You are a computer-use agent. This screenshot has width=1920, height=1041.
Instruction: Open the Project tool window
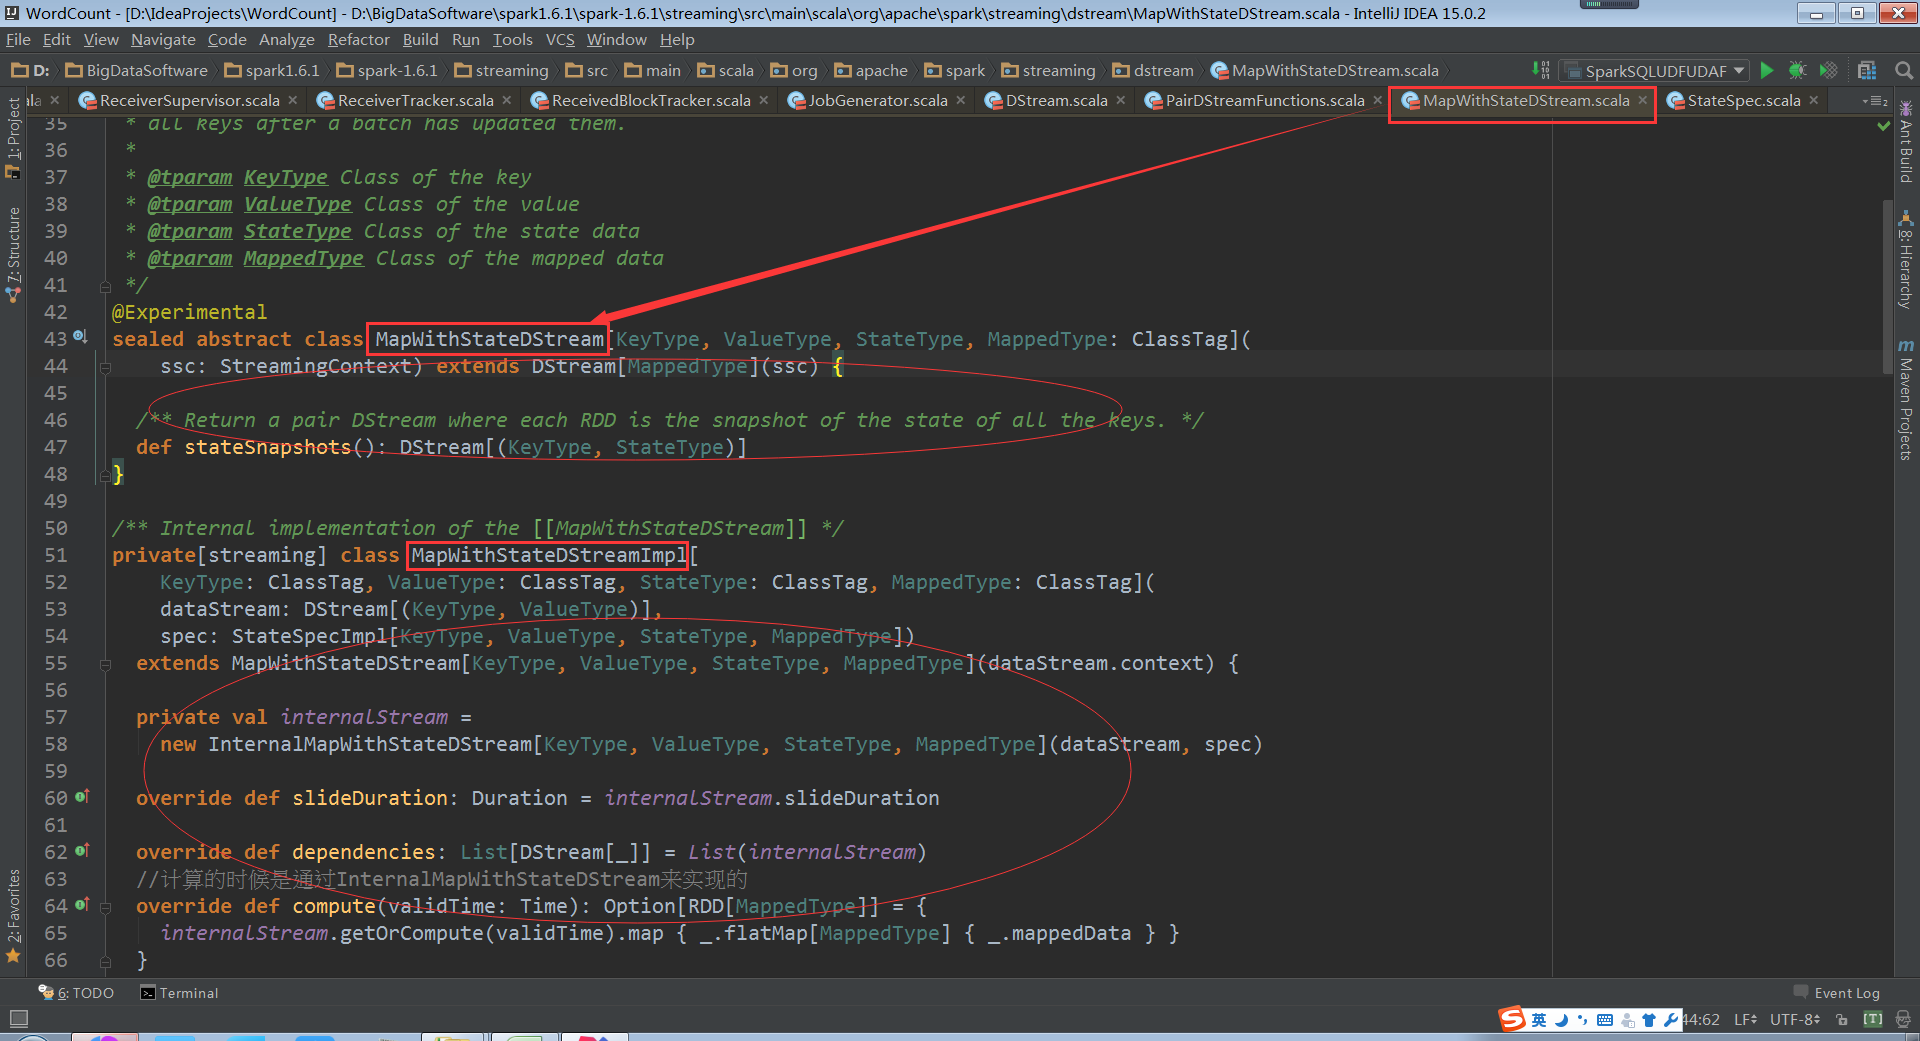(13, 138)
